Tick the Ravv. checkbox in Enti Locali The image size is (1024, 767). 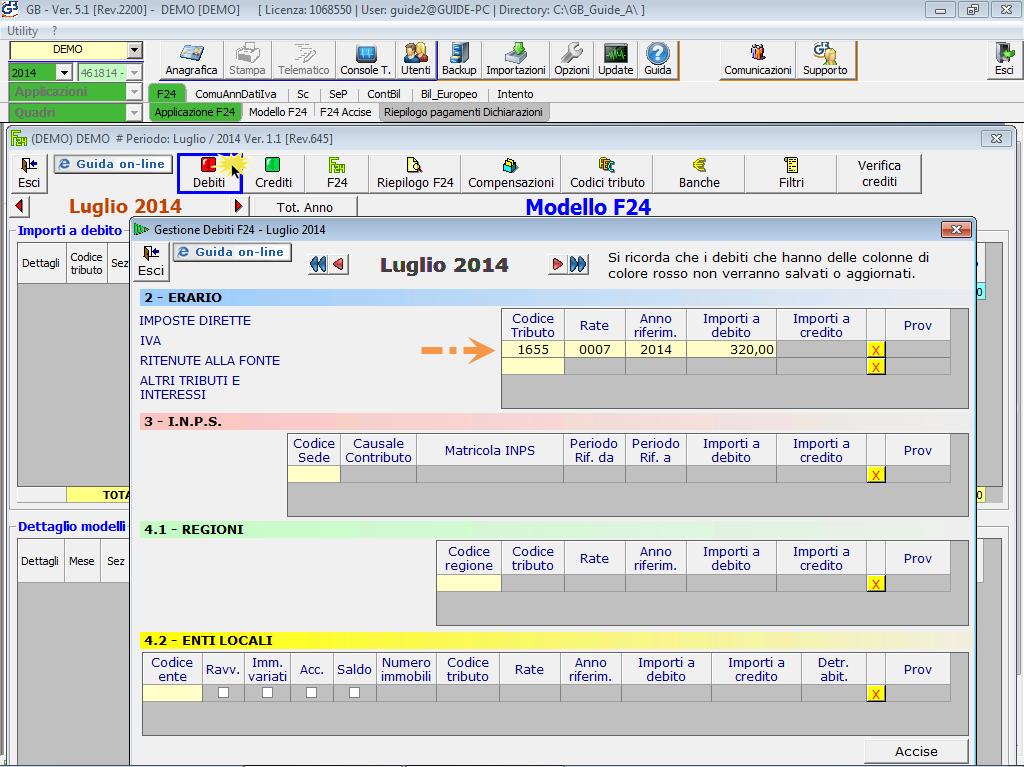click(x=223, y=693)
